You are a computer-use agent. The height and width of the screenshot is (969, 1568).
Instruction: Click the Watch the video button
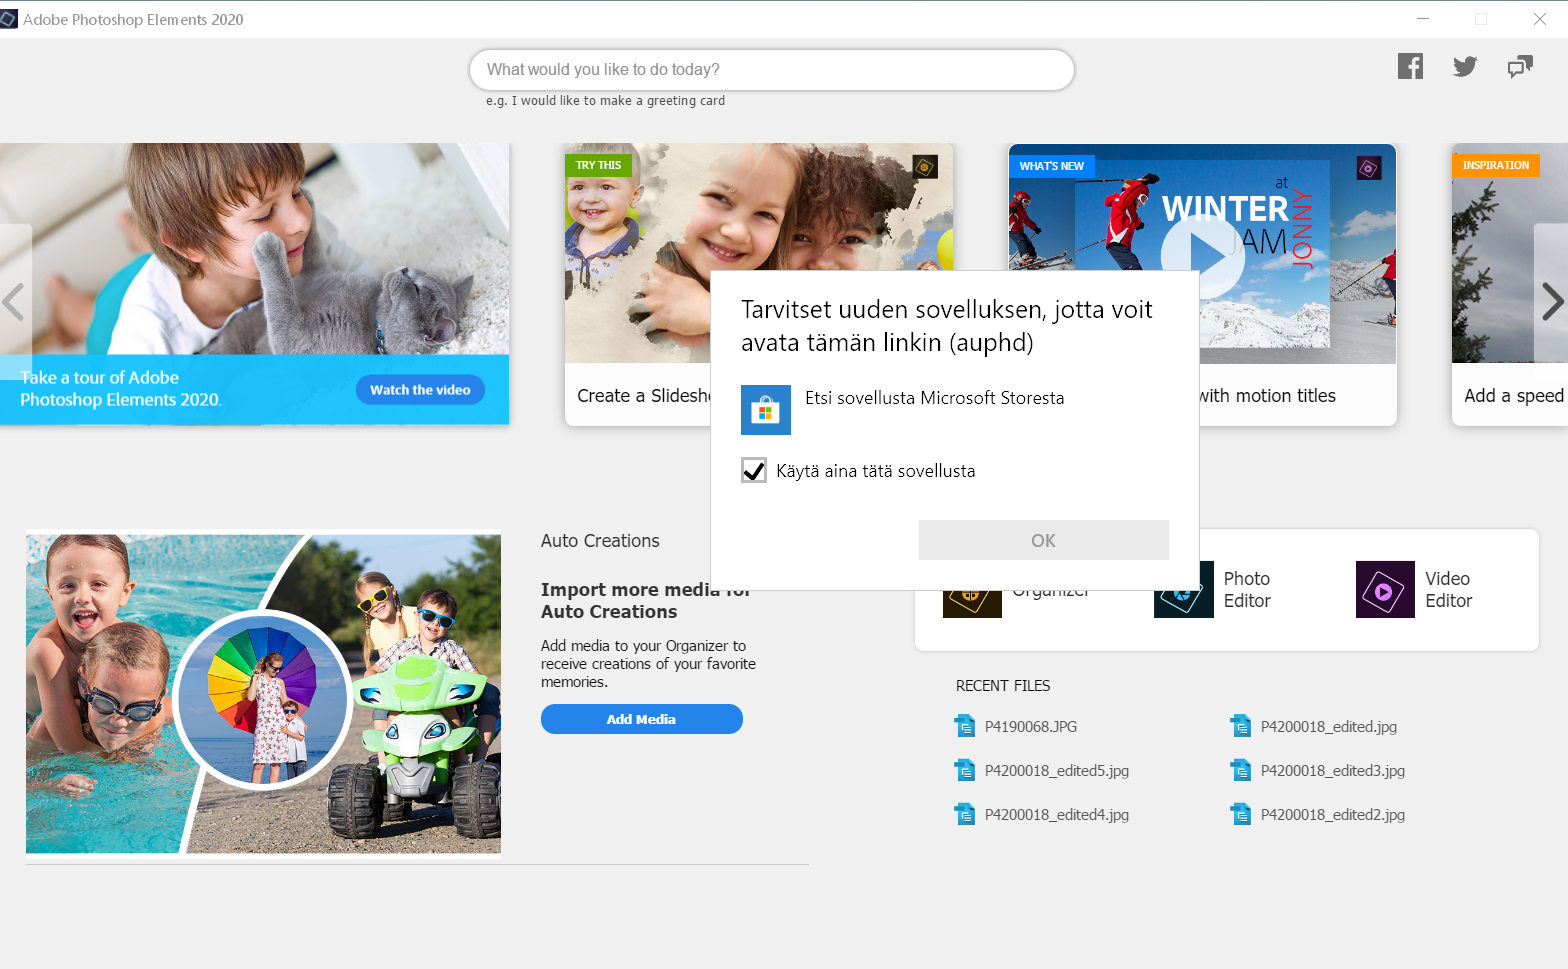tap(420, 390)
